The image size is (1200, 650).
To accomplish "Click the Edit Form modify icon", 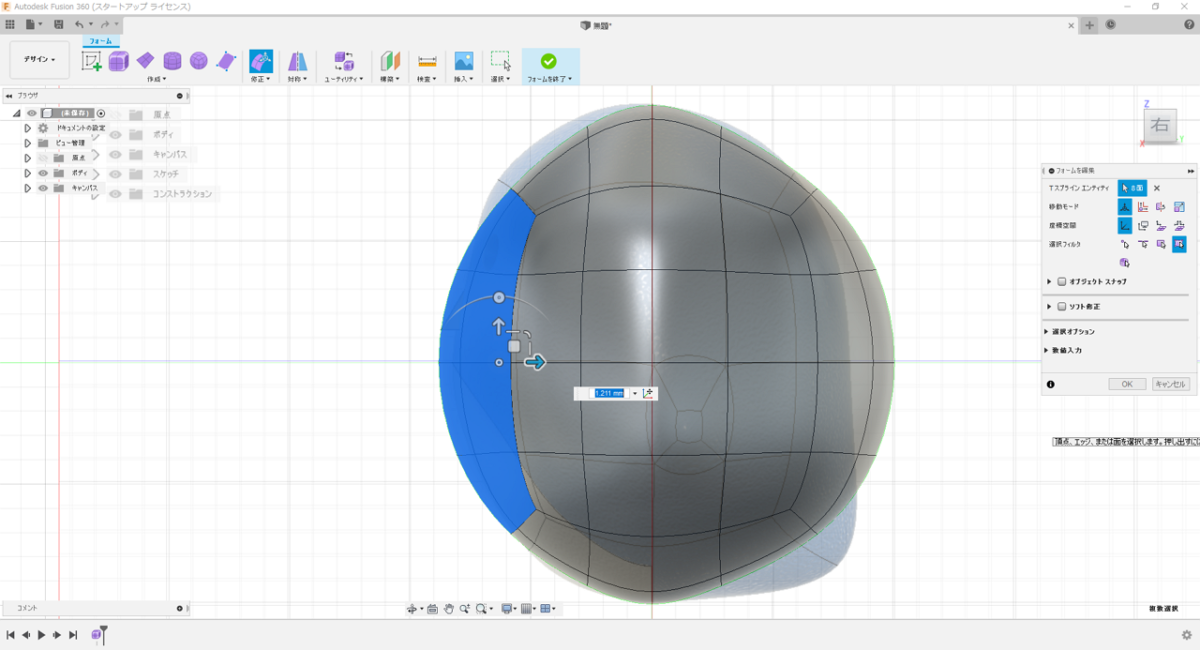I will (260, 61).
